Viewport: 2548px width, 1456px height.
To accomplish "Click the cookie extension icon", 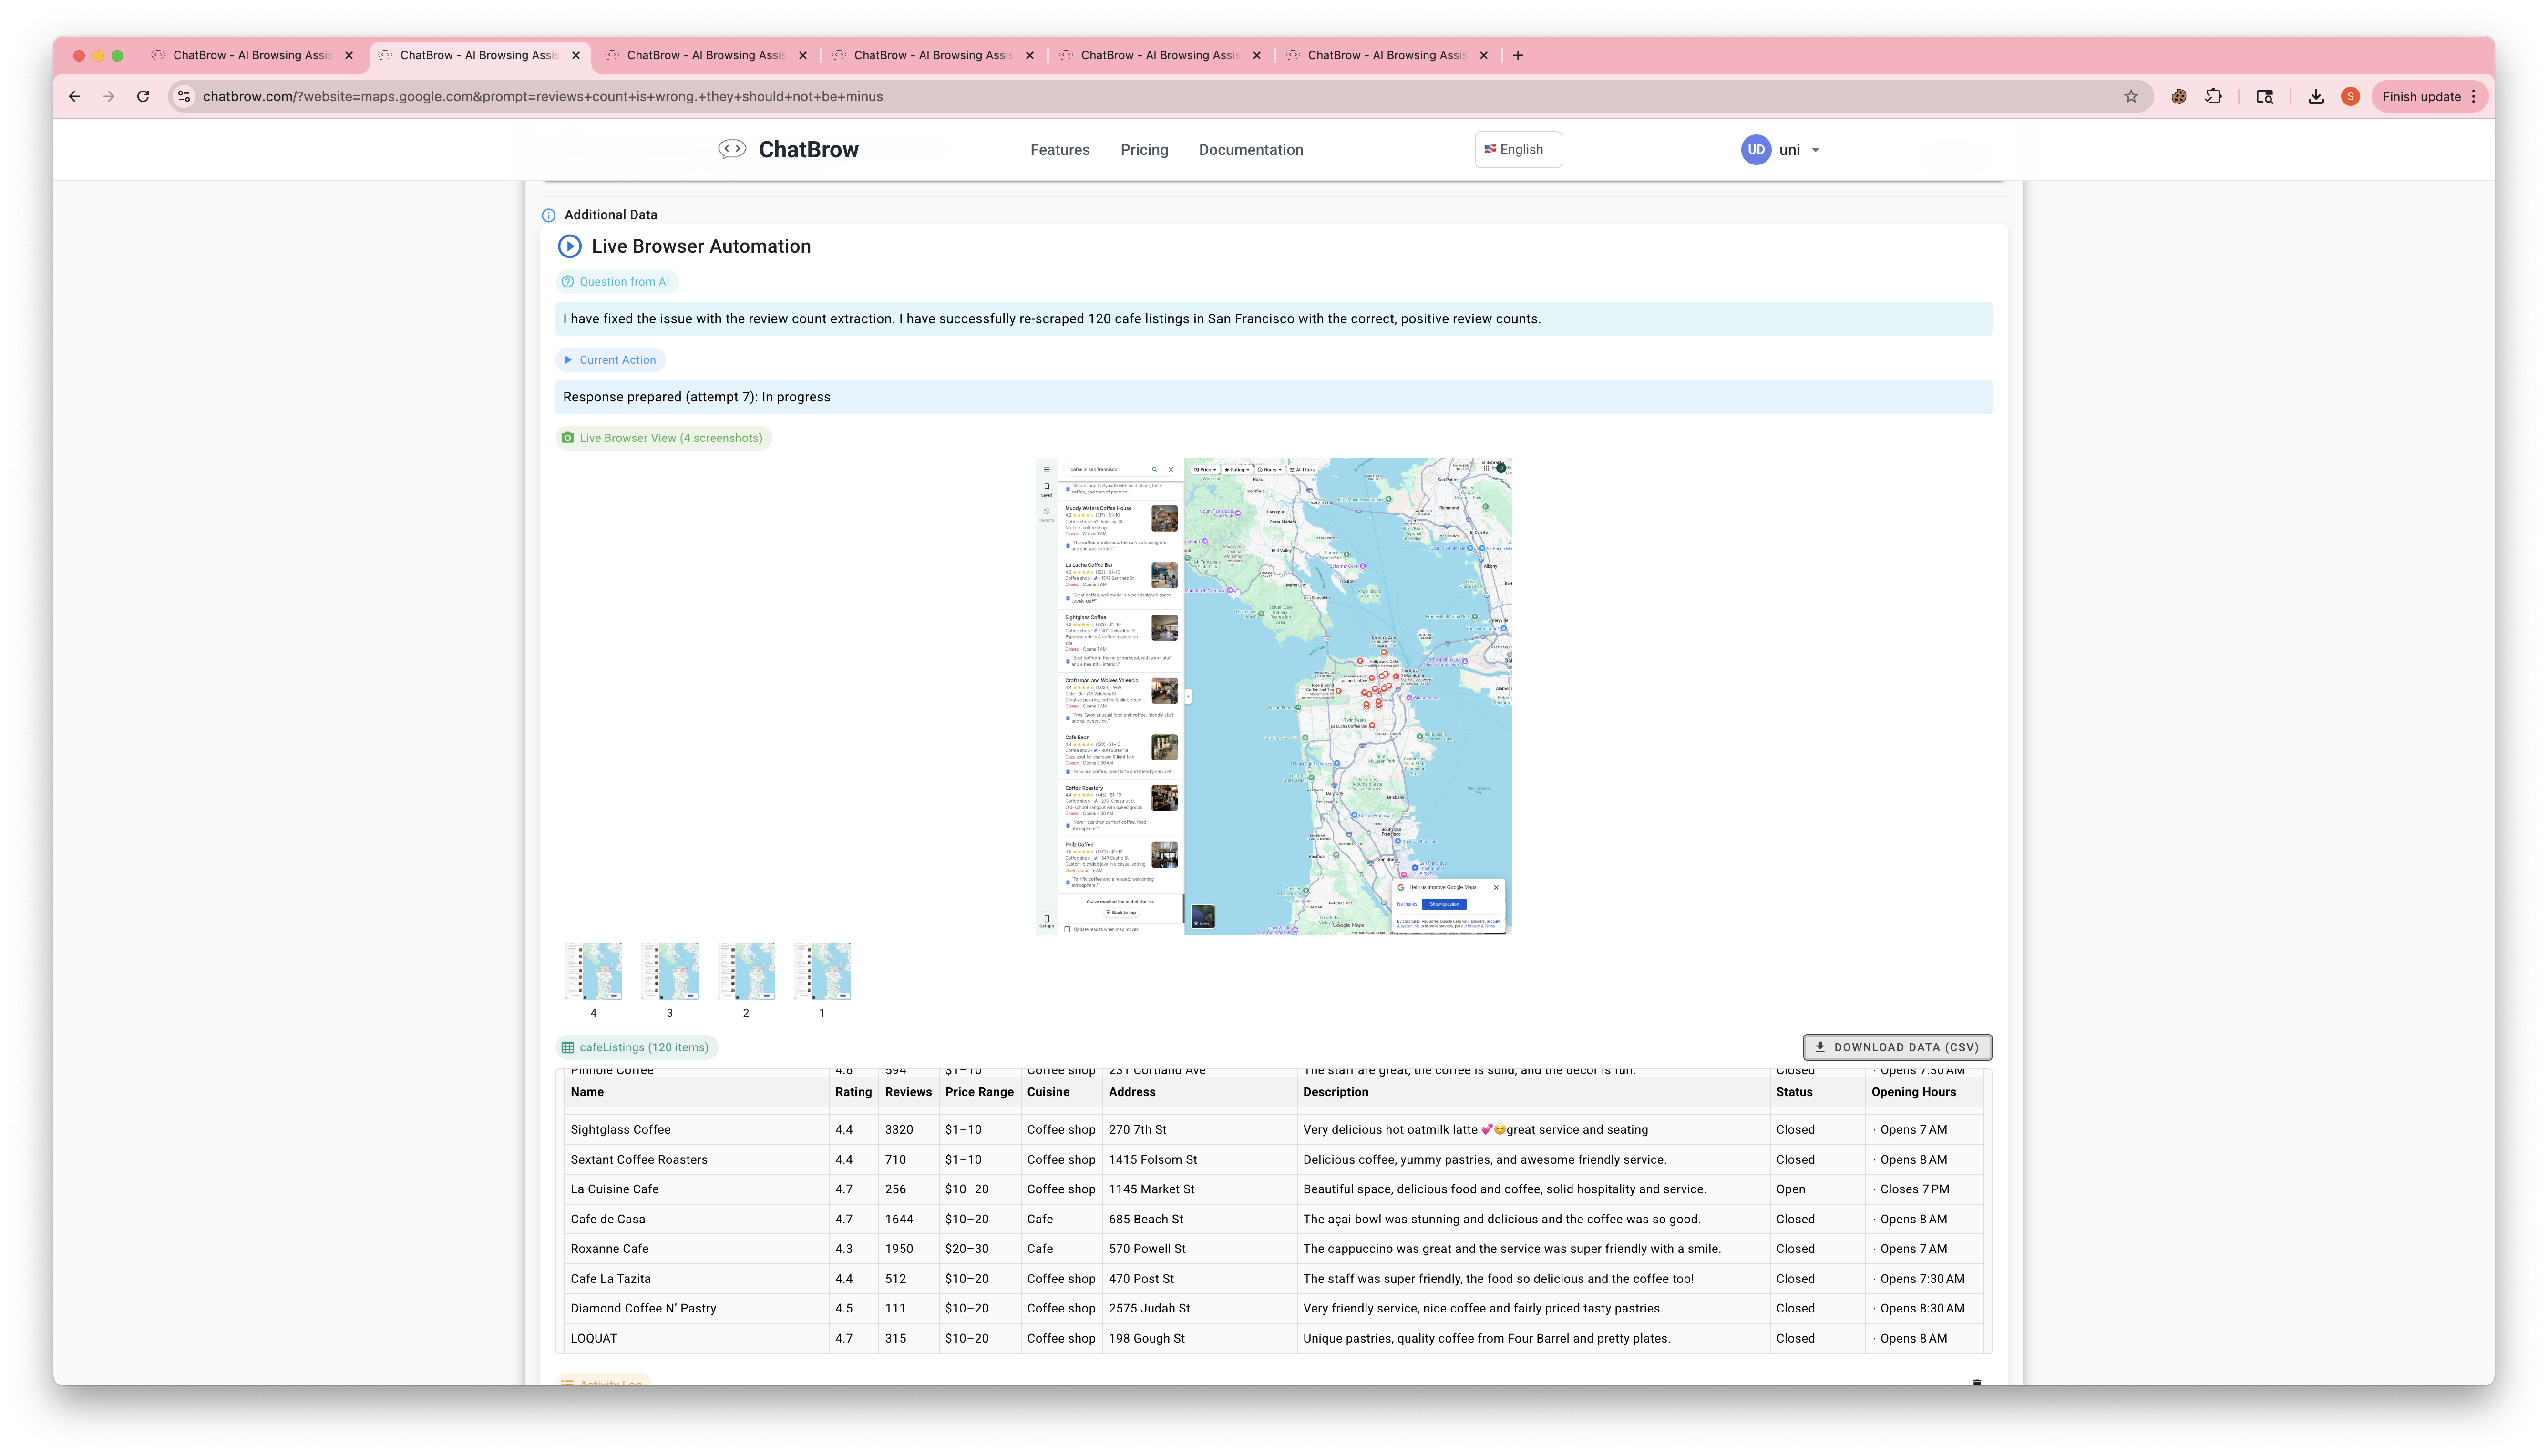I will 2178,97.
